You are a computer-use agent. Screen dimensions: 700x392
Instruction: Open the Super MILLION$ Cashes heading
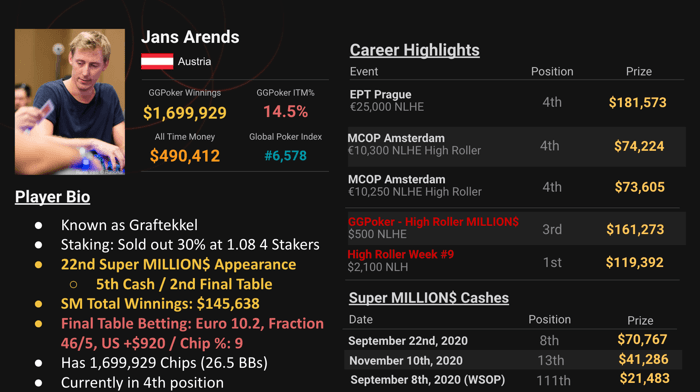point(429,298)
